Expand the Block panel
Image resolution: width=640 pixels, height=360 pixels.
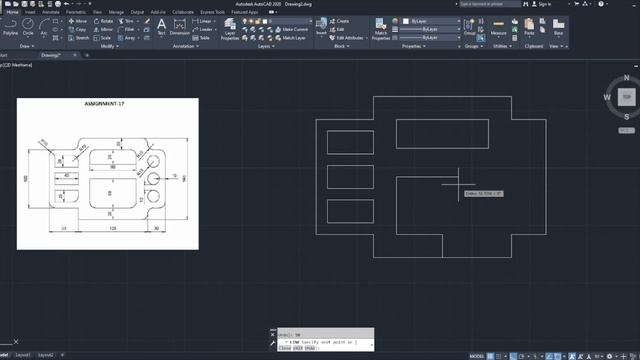point(342,46)
